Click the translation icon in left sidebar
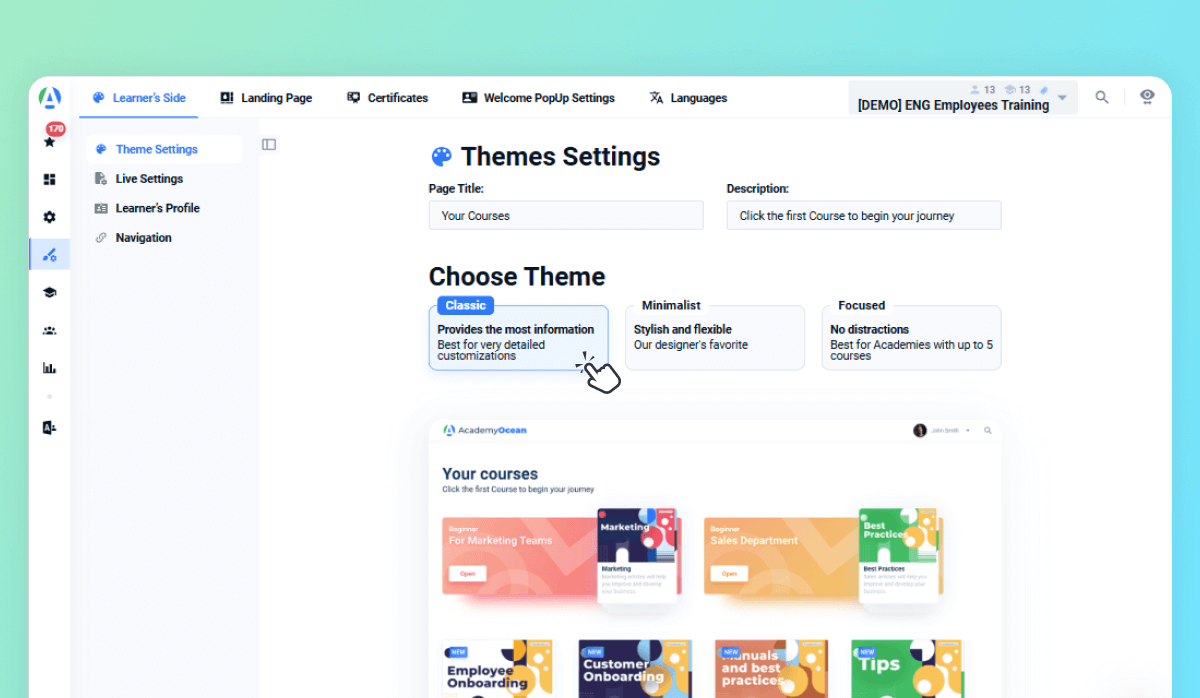 click(49, 428)
